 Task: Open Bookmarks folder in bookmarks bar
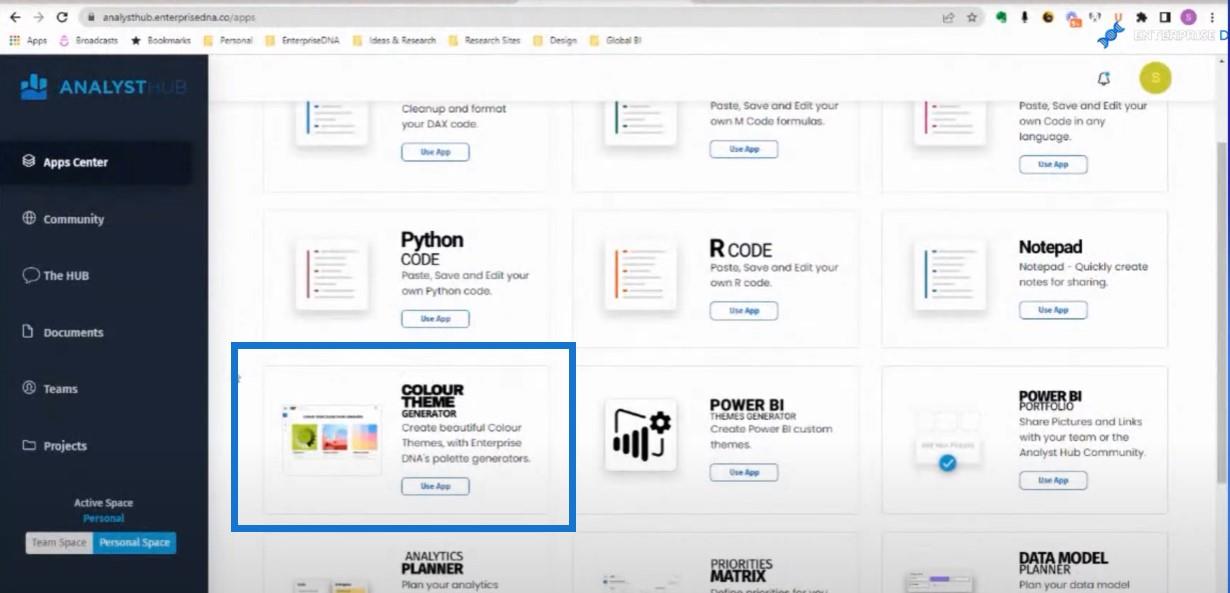(x=160, y=41)
